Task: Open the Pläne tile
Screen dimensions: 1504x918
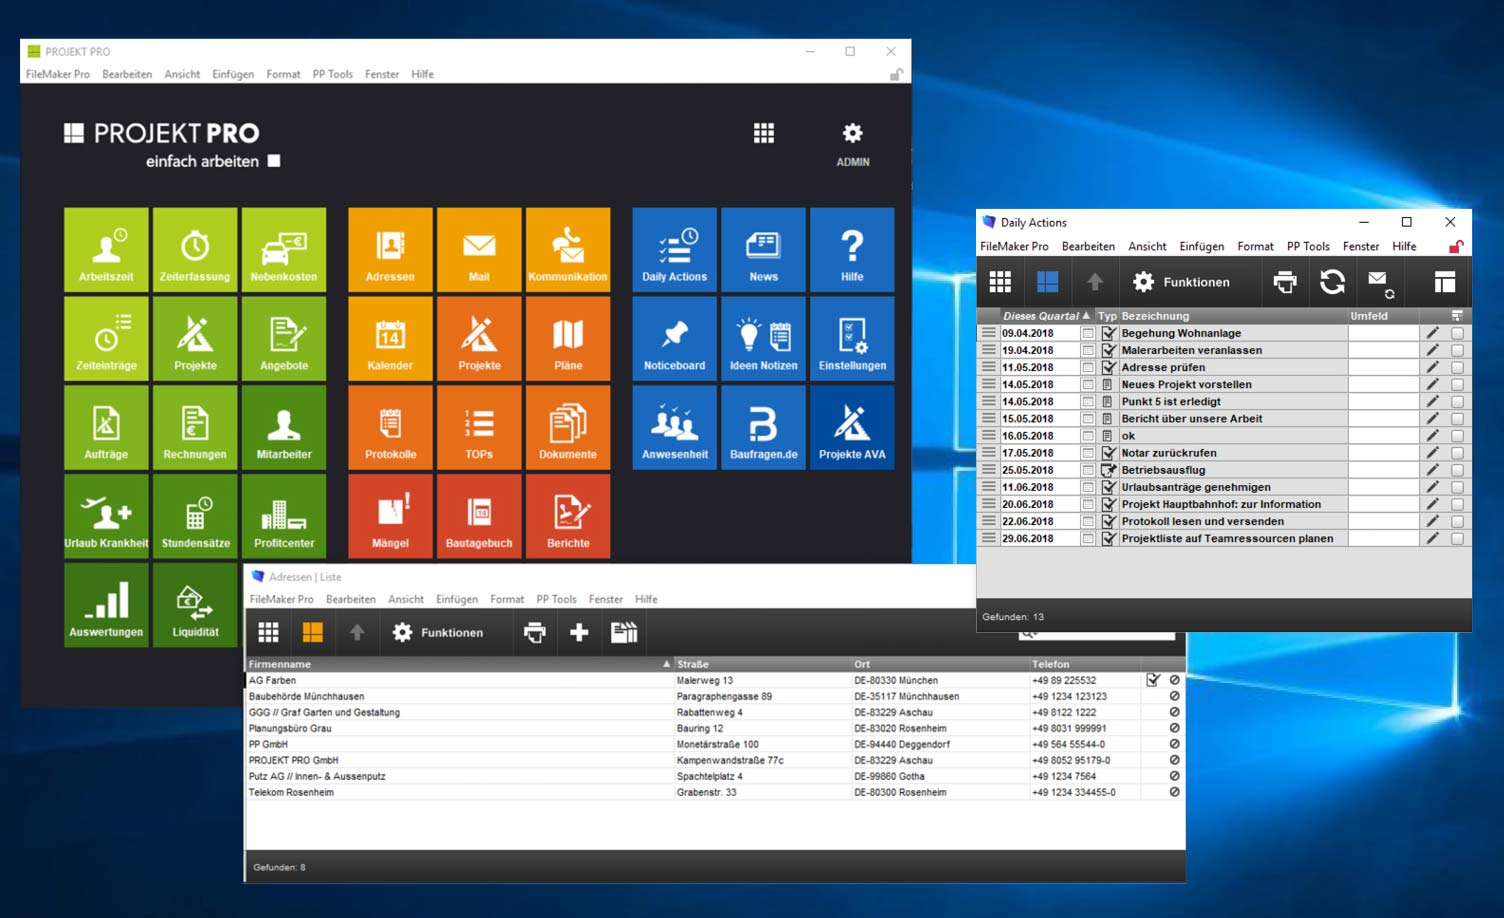Action: coord(568,339)
